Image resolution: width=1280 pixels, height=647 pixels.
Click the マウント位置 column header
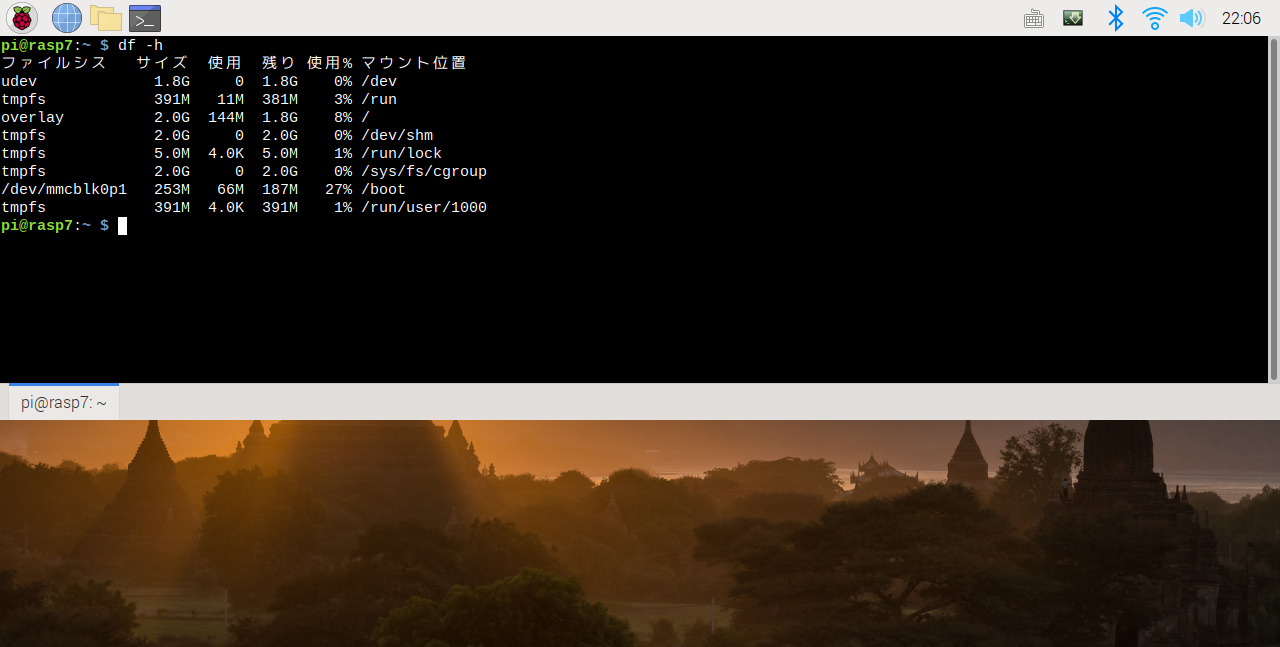click(x=414, y=63)
